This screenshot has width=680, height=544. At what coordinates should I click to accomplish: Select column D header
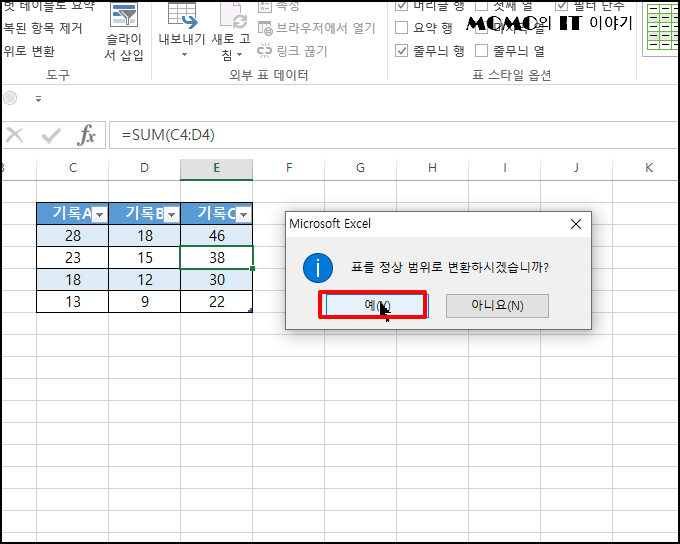coord(144,168)
